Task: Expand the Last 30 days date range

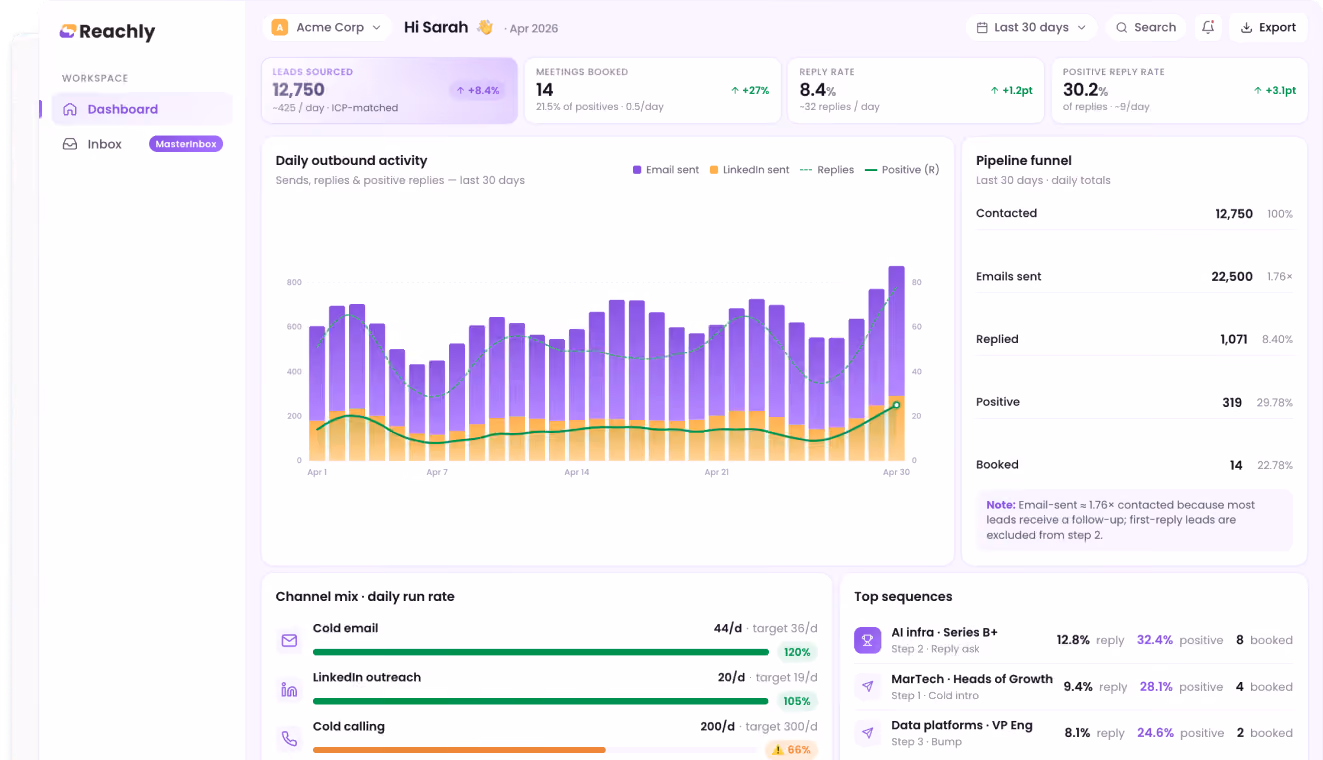Action: coord(1031,28)
